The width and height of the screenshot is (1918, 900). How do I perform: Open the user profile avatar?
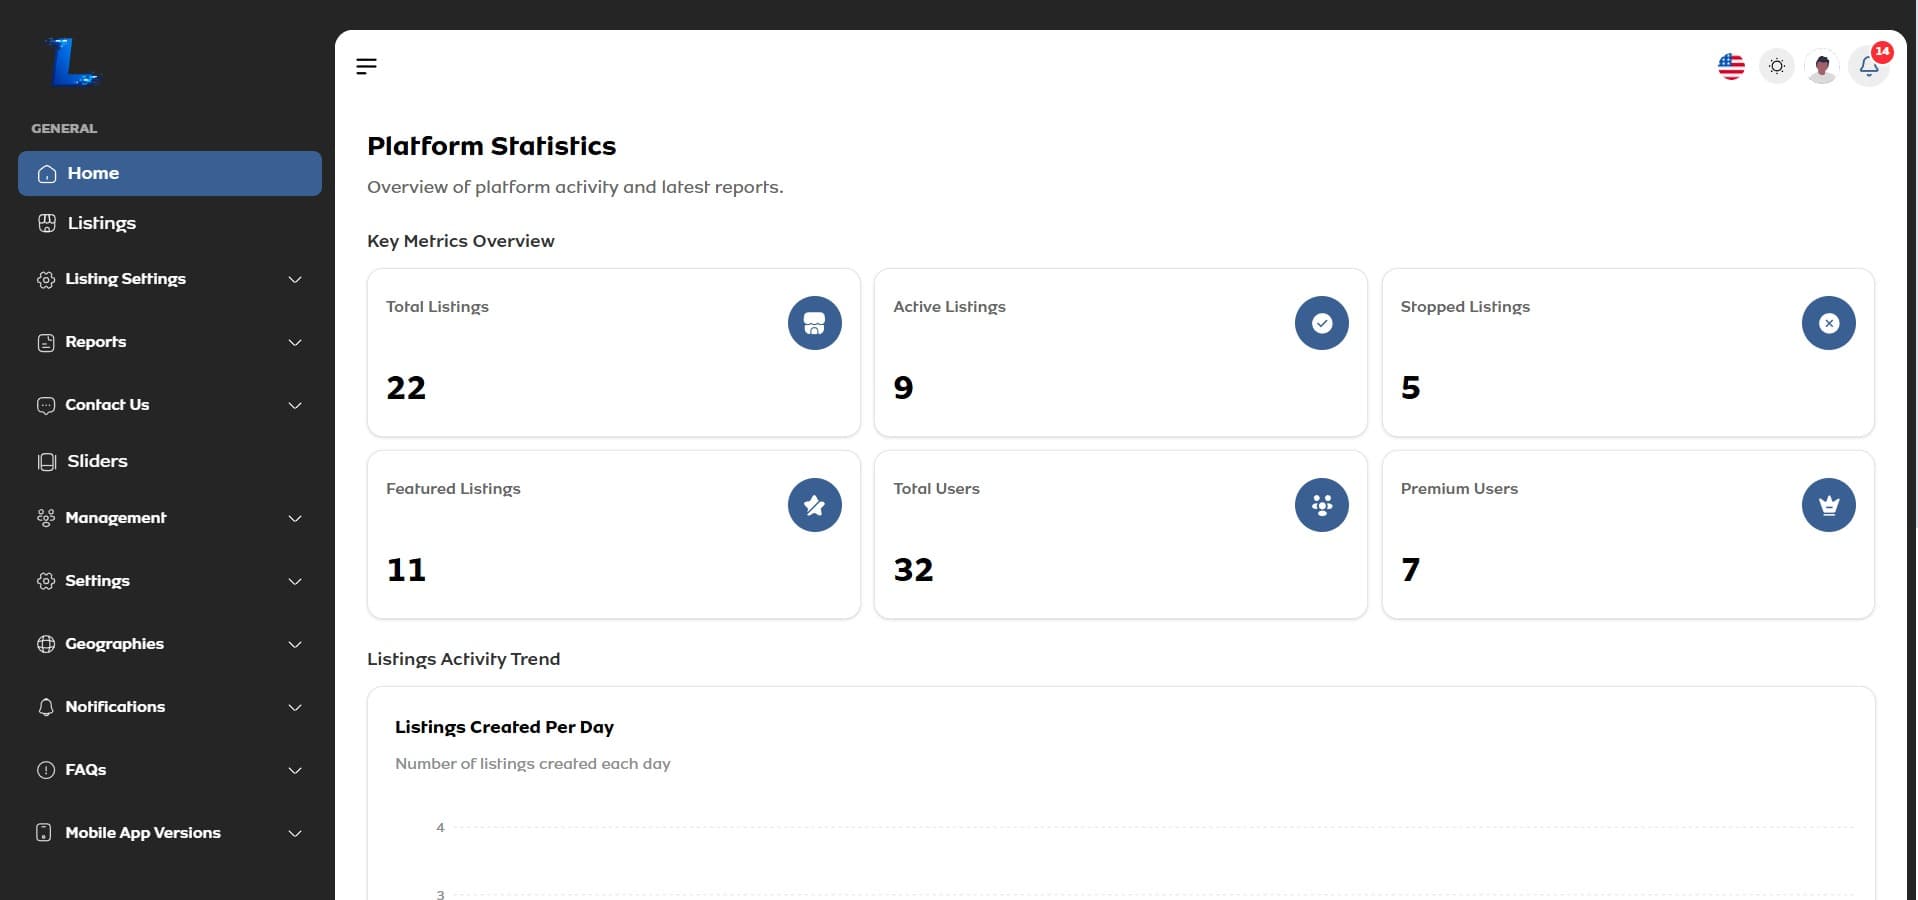(1822, 67)
